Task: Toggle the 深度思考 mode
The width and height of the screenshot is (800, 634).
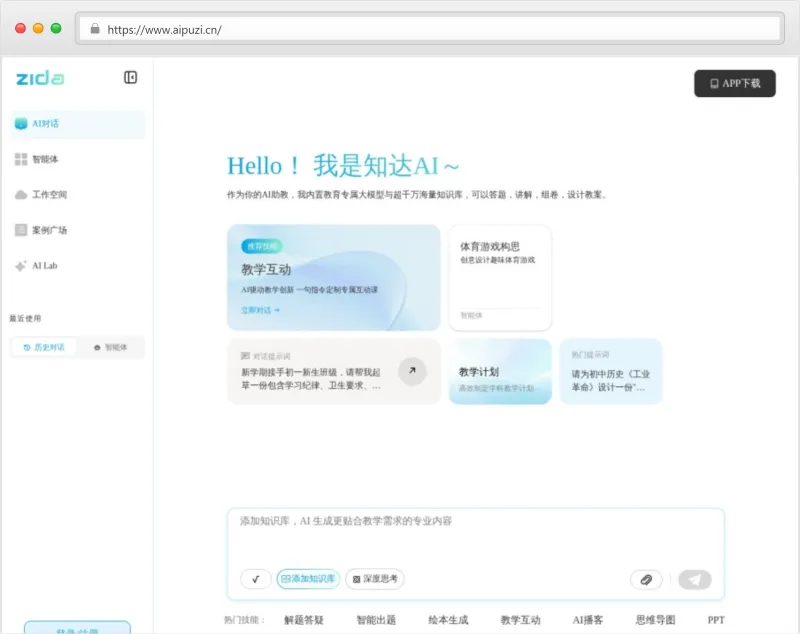Action: [375, 579]
